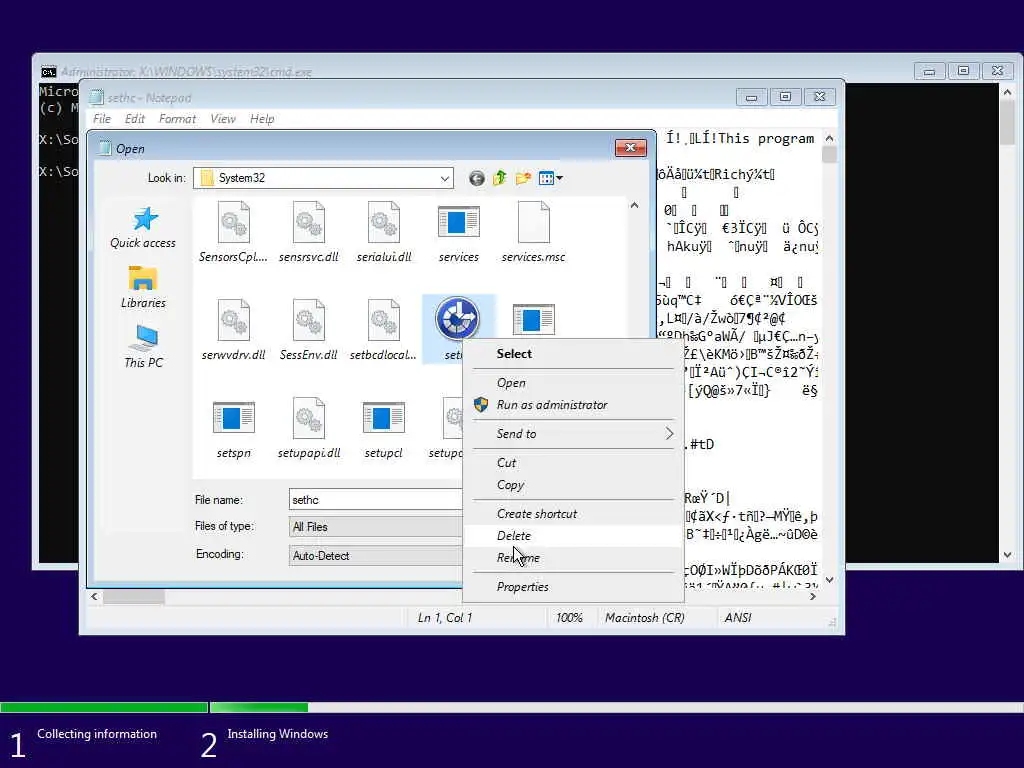The image size is (1024, 768).
Task: Select the SensorsCpl file icon
Action: click(x=233, y=223)
